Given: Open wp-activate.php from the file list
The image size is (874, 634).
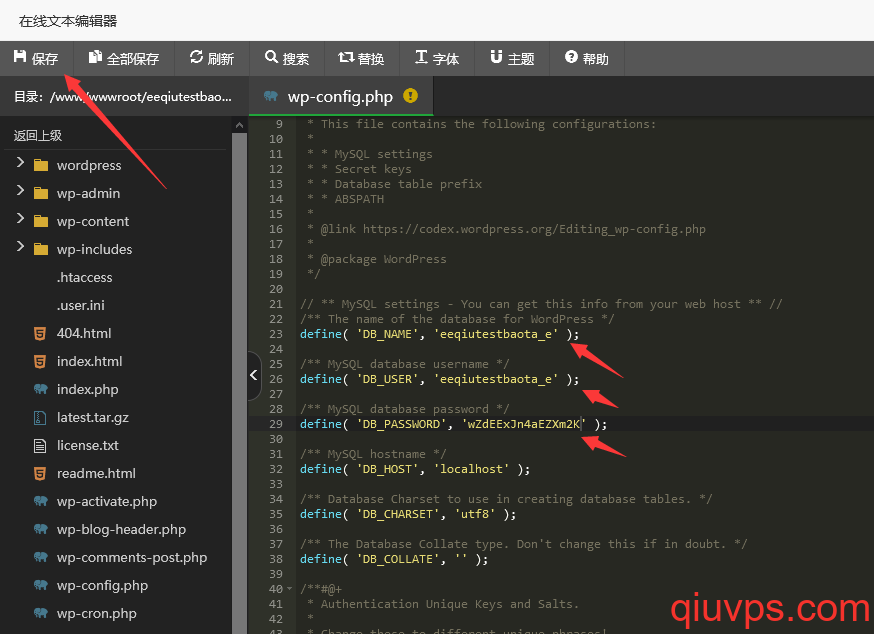Looking at the screenshot, I should 106,501.
